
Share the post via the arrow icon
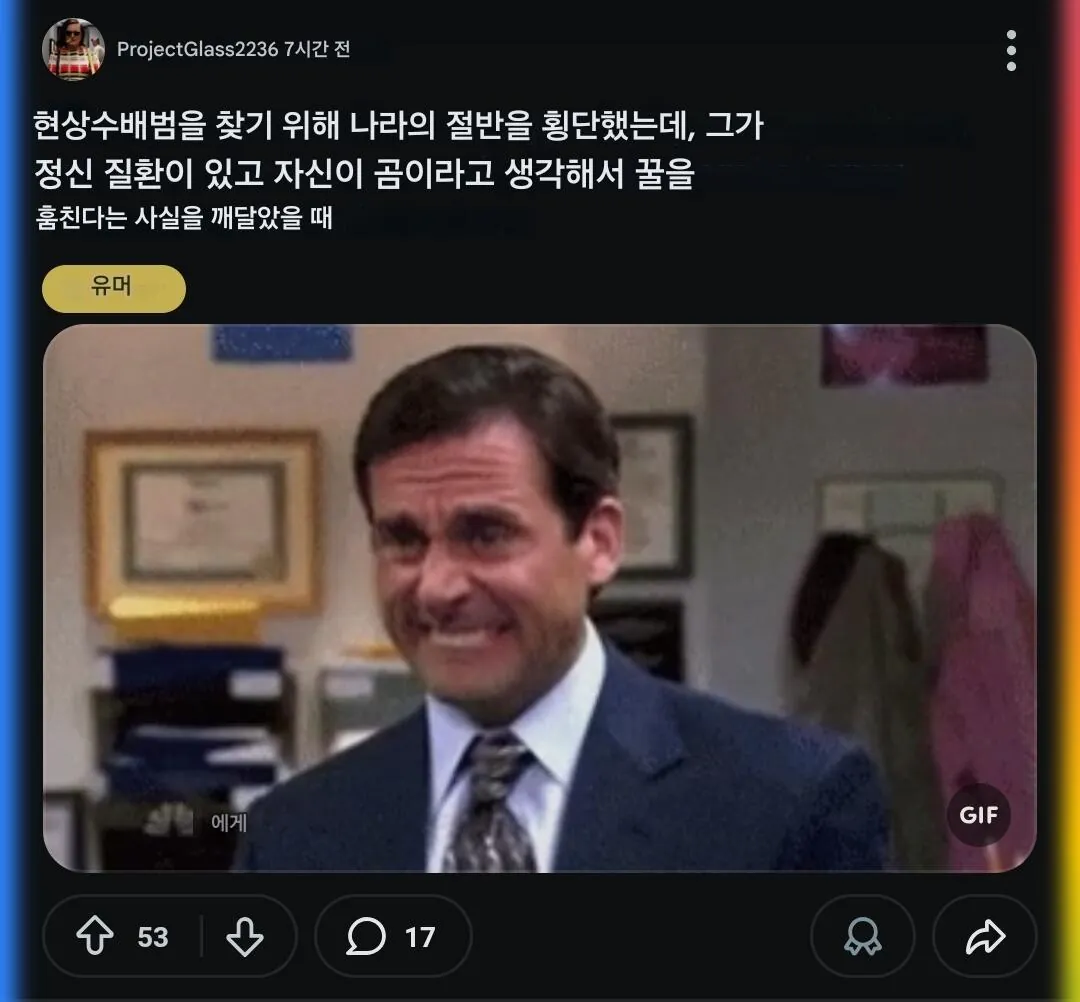(985, 937)
